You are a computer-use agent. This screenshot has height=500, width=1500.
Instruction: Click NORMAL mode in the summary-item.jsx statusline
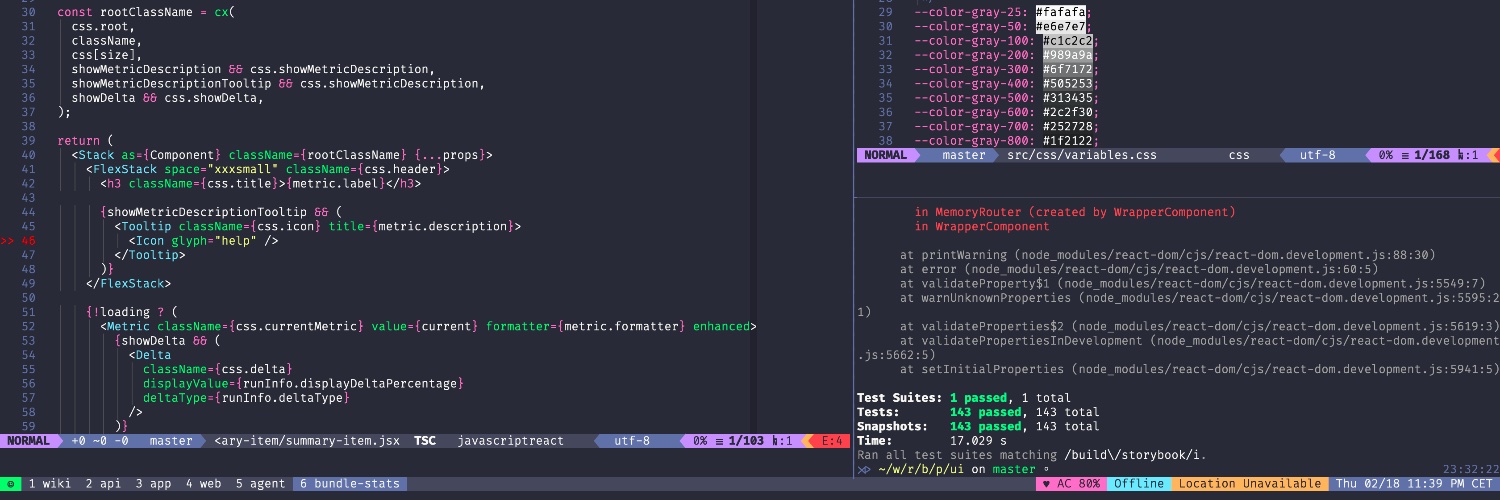click(28, 440)
